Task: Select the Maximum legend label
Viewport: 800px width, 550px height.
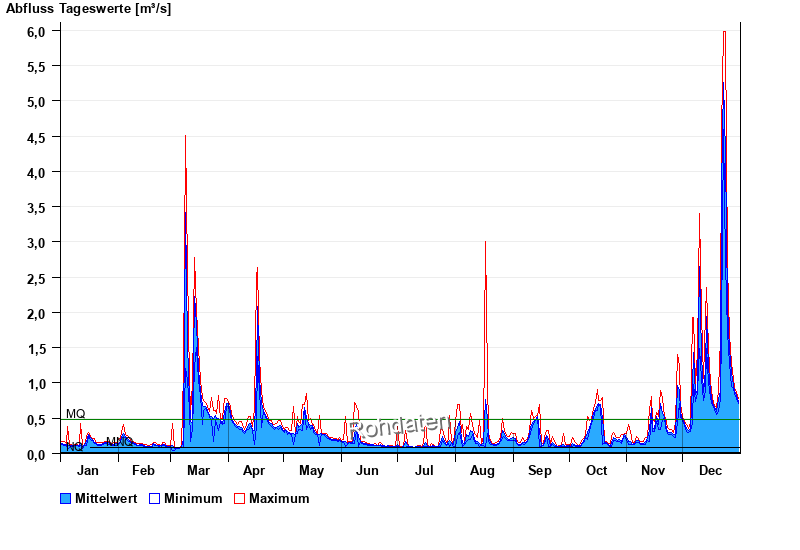Action: (279, 499)
